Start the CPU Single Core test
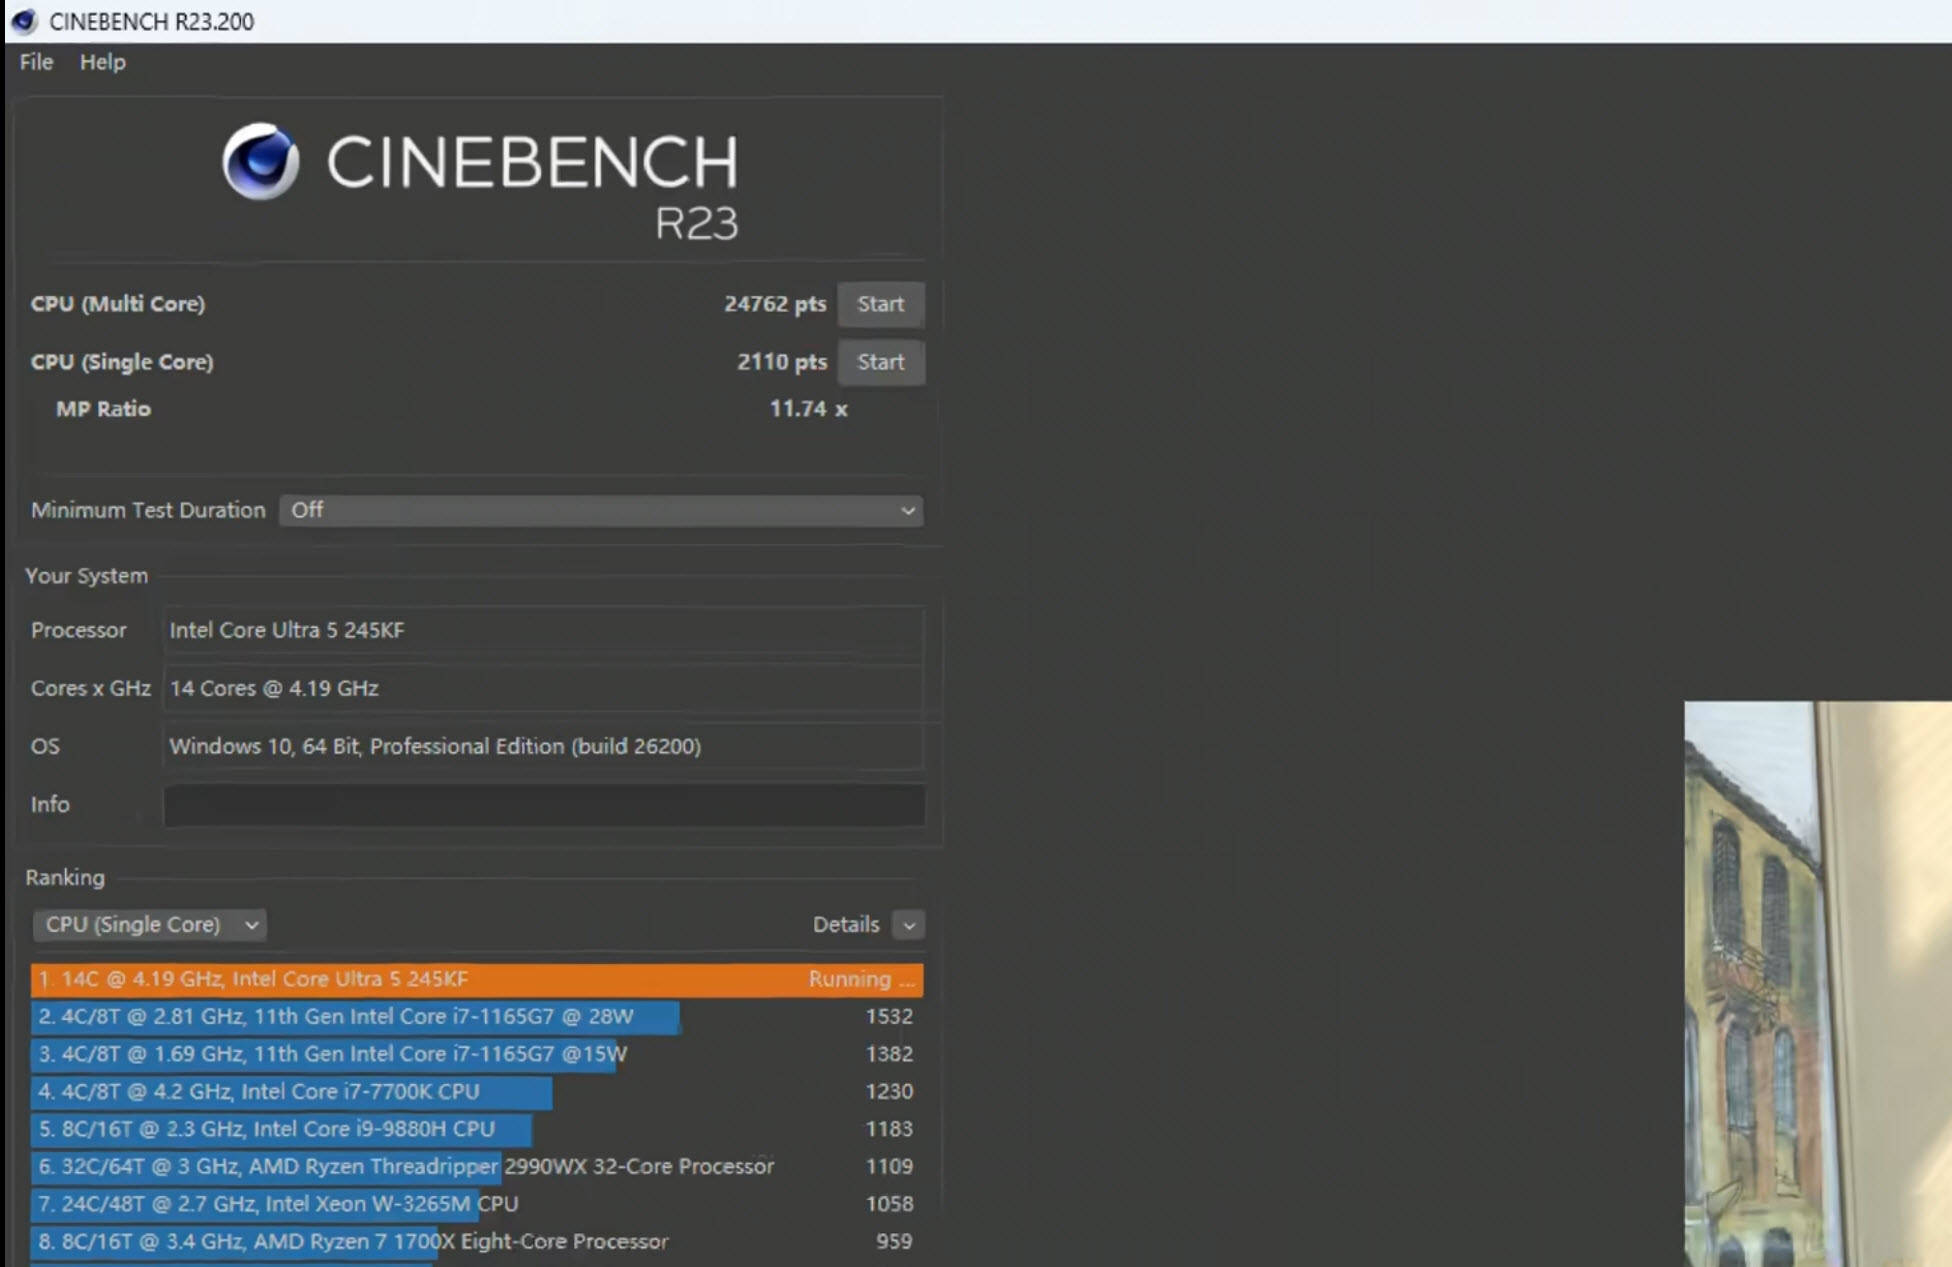Image resolution: width=1952 pixels, height=1267 pixels. coord(880,362)
